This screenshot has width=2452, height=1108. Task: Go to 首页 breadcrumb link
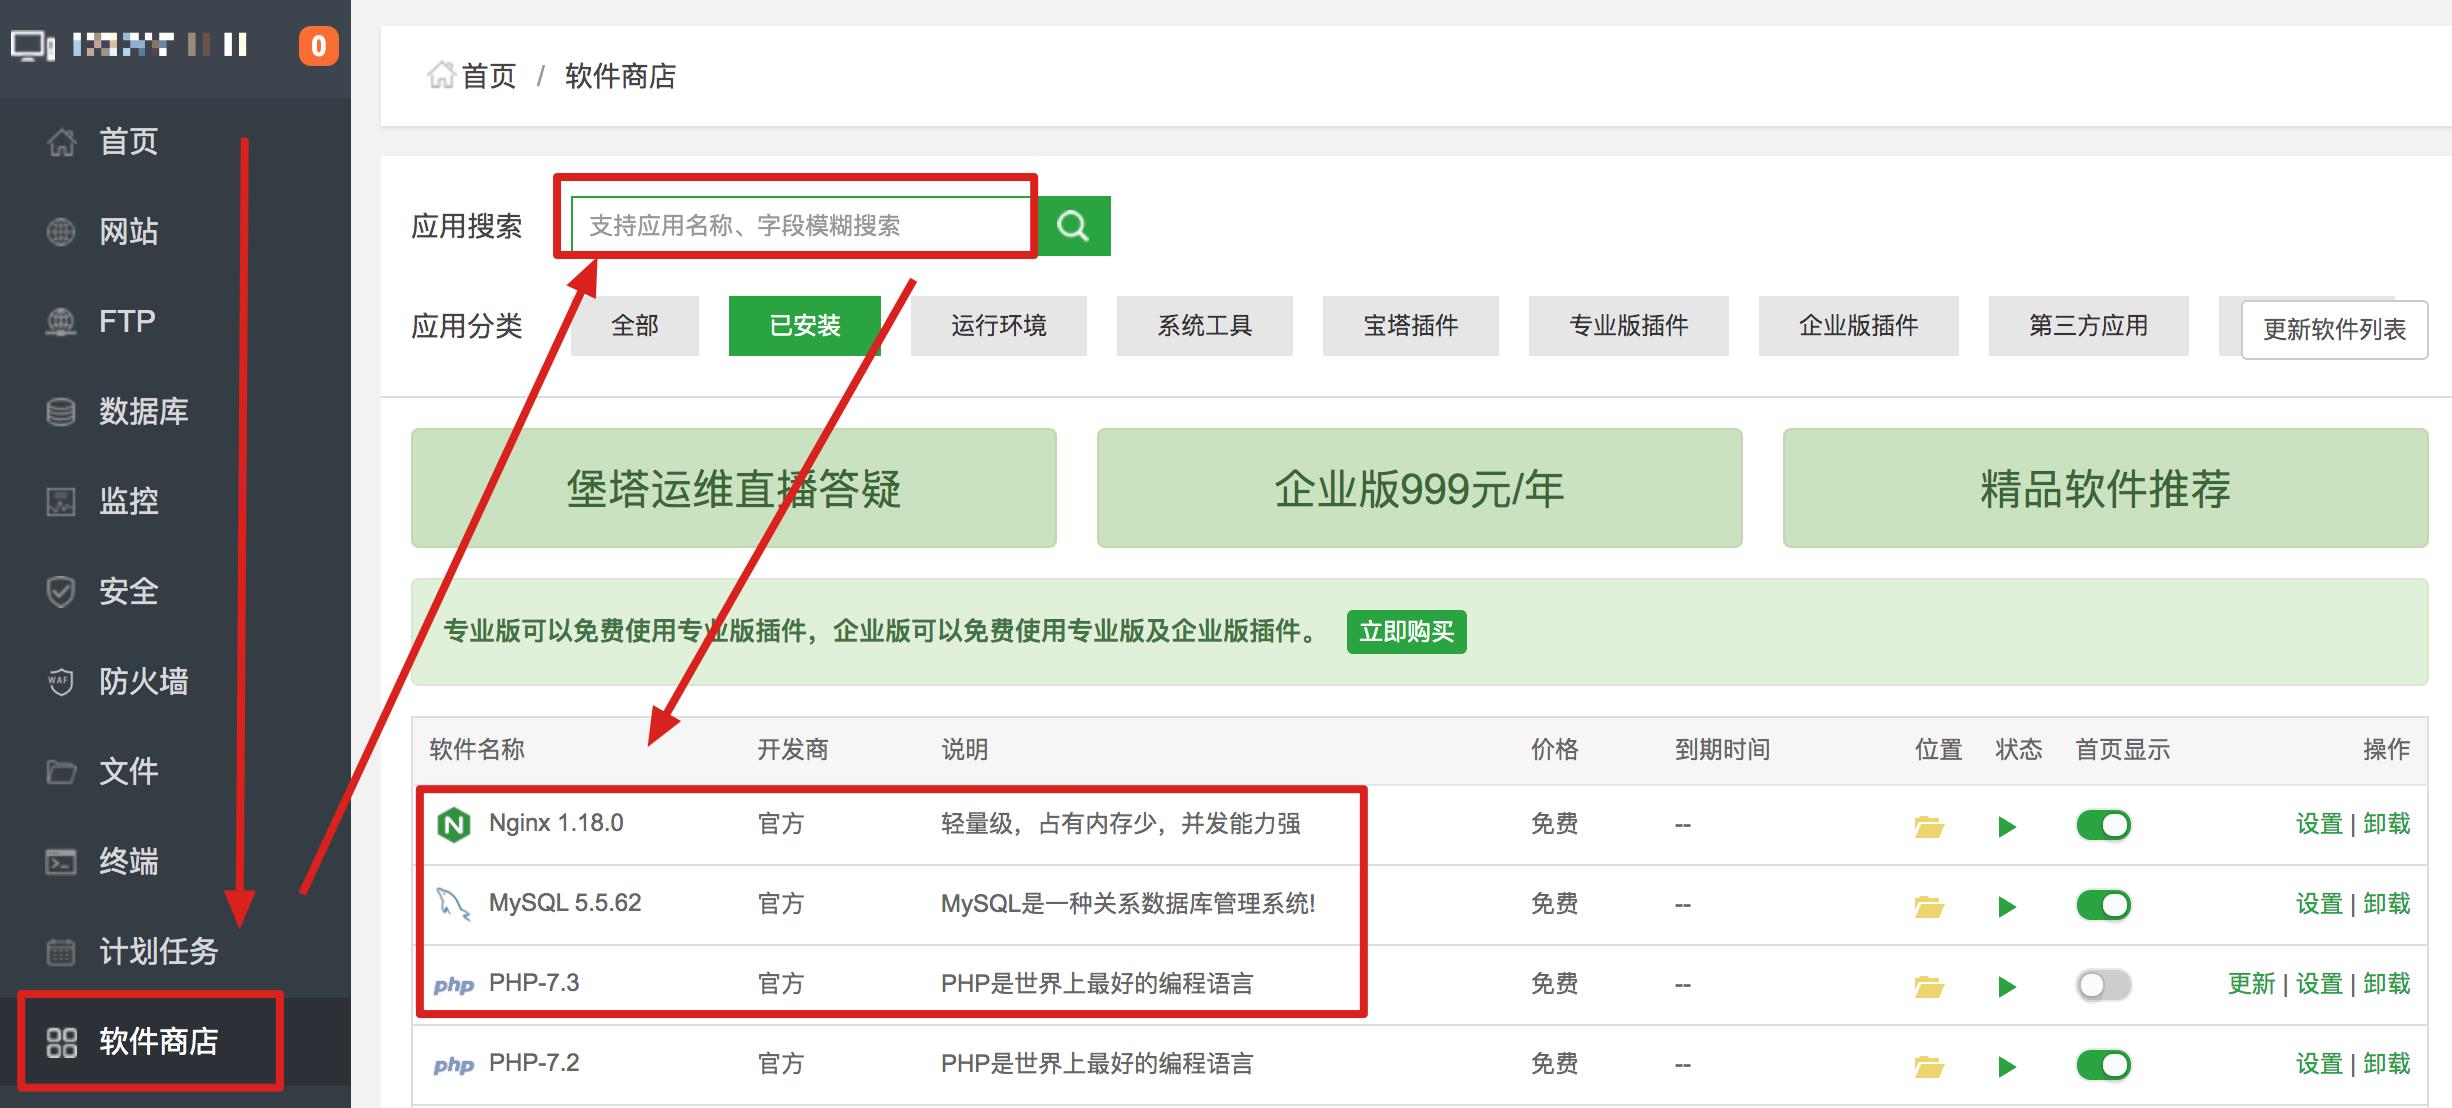pos(488,76)
